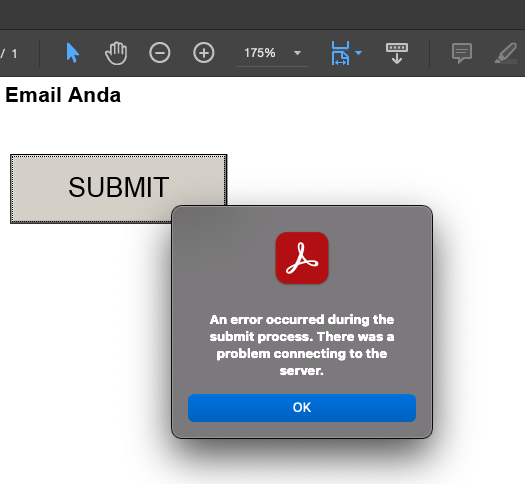Viewport: 525px width, 484px height.
Task: Zoom in with the plus icon
Action: (x=204, y=53)
